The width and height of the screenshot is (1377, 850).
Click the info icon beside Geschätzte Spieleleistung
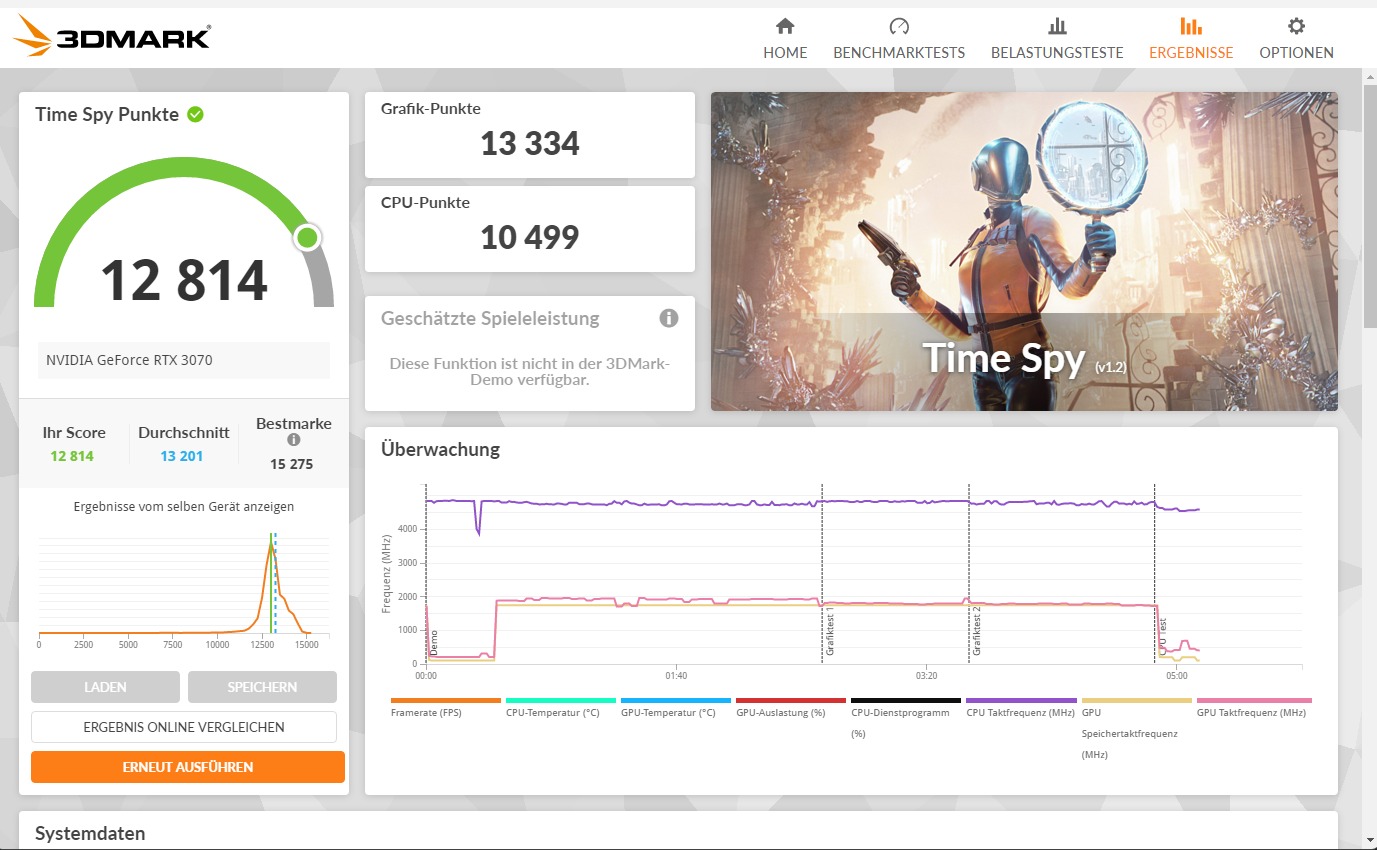[669, 318]
